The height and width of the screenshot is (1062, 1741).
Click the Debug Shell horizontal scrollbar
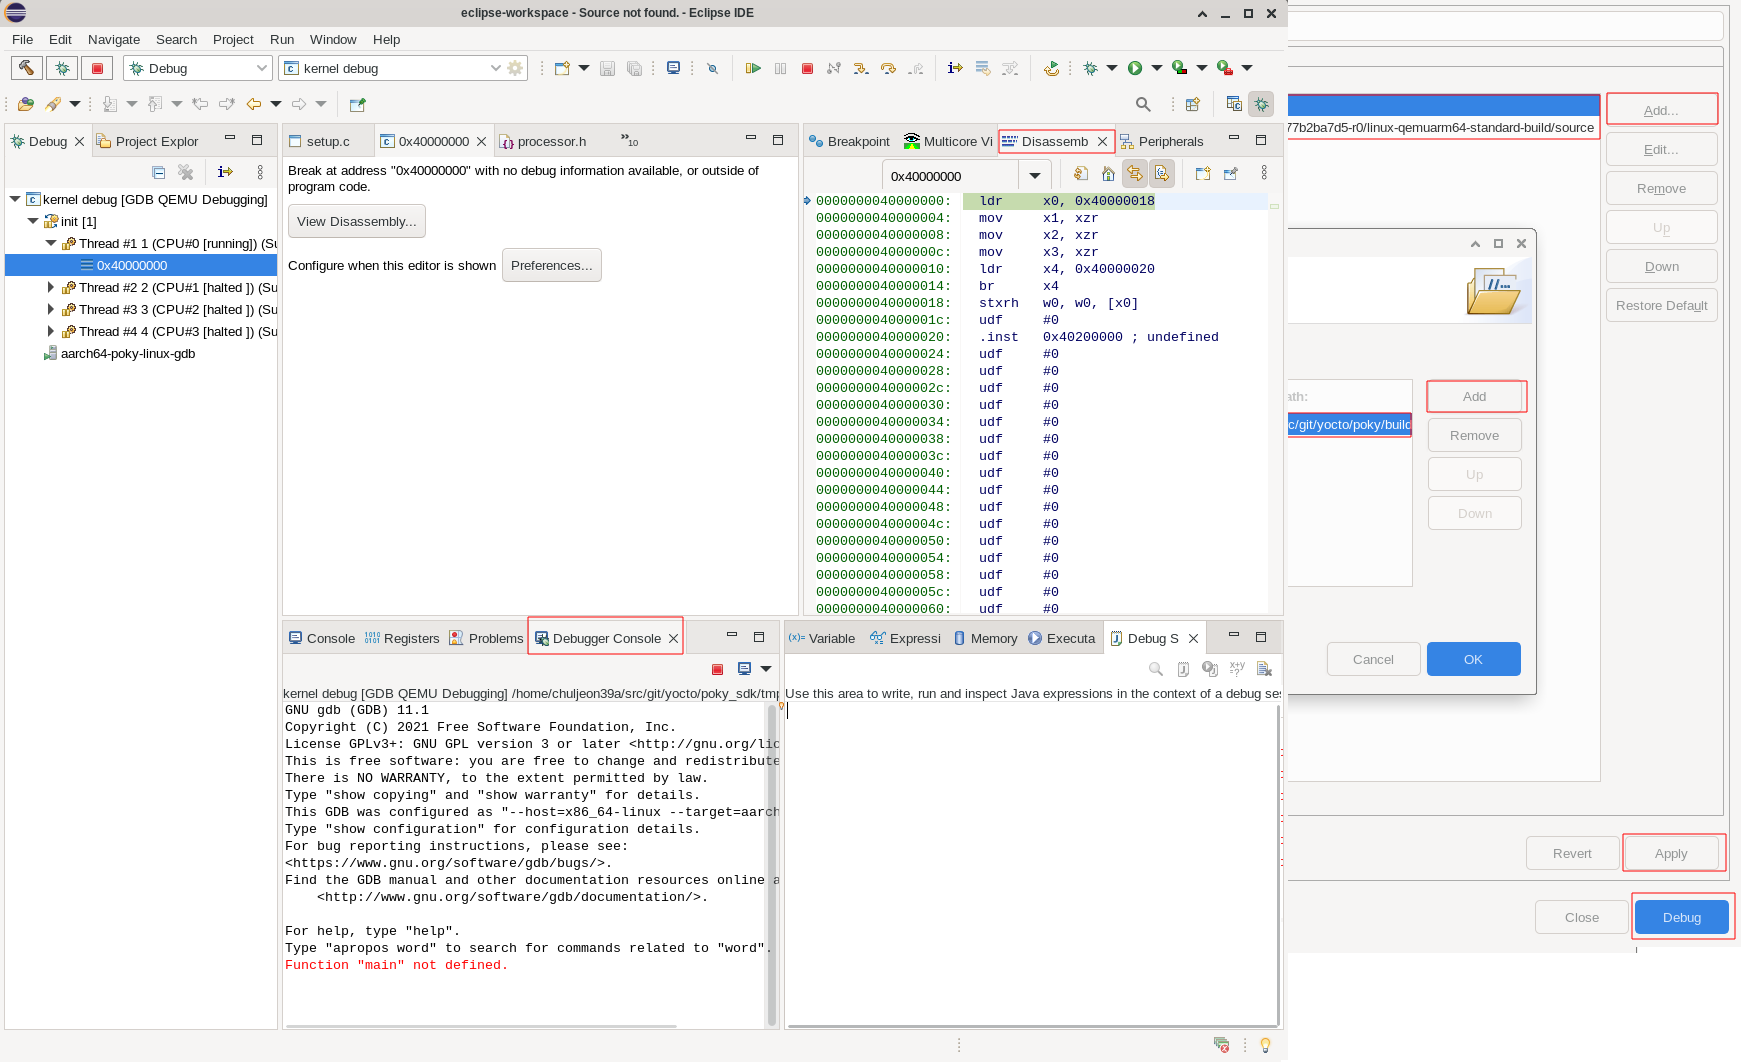click(1032, 1025)
